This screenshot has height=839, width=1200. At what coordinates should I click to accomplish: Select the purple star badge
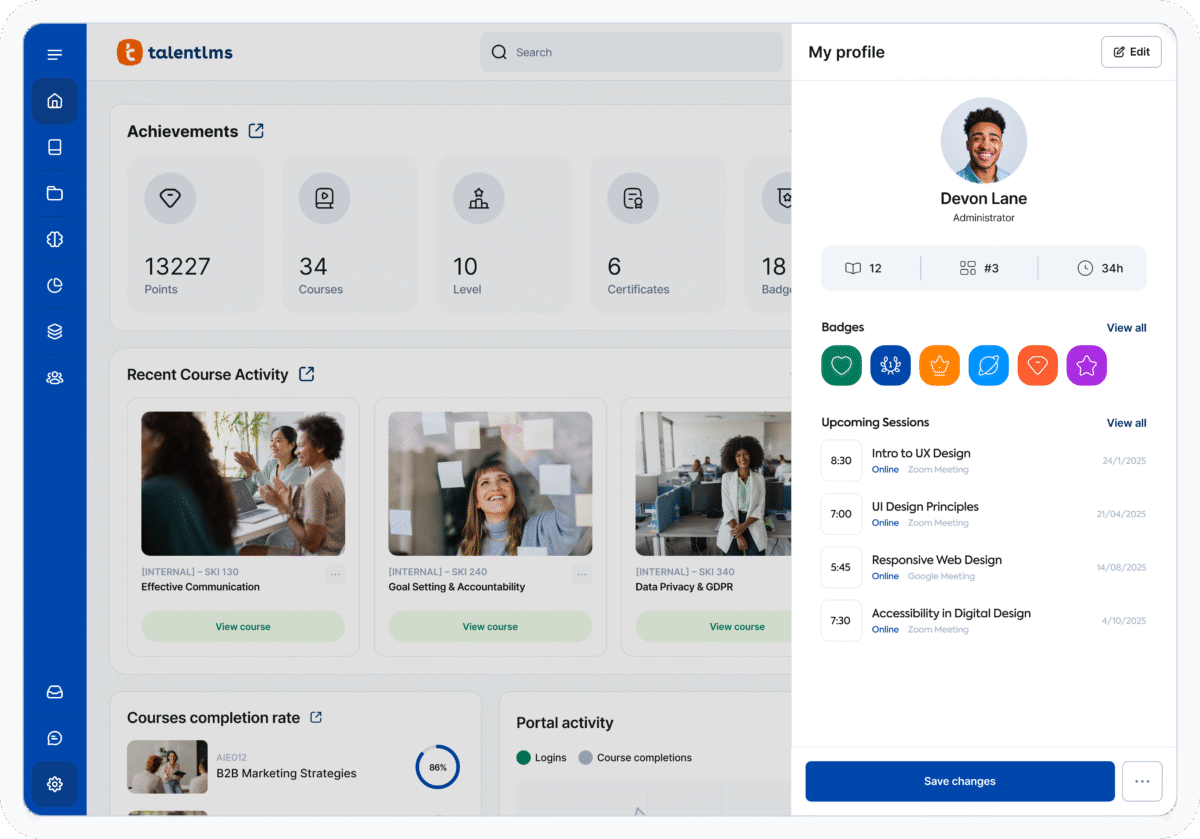click(x=1086, y=366)
